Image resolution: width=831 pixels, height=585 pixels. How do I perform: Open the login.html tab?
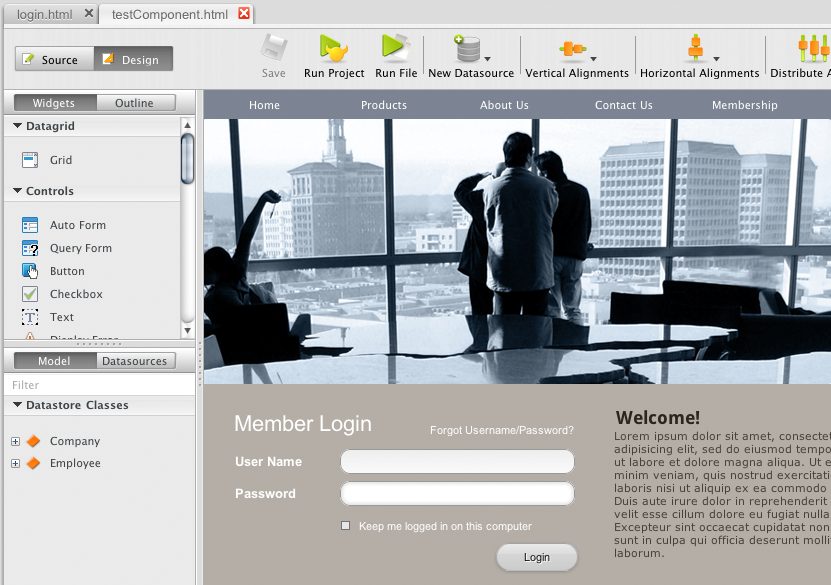(x=44, y=14)
